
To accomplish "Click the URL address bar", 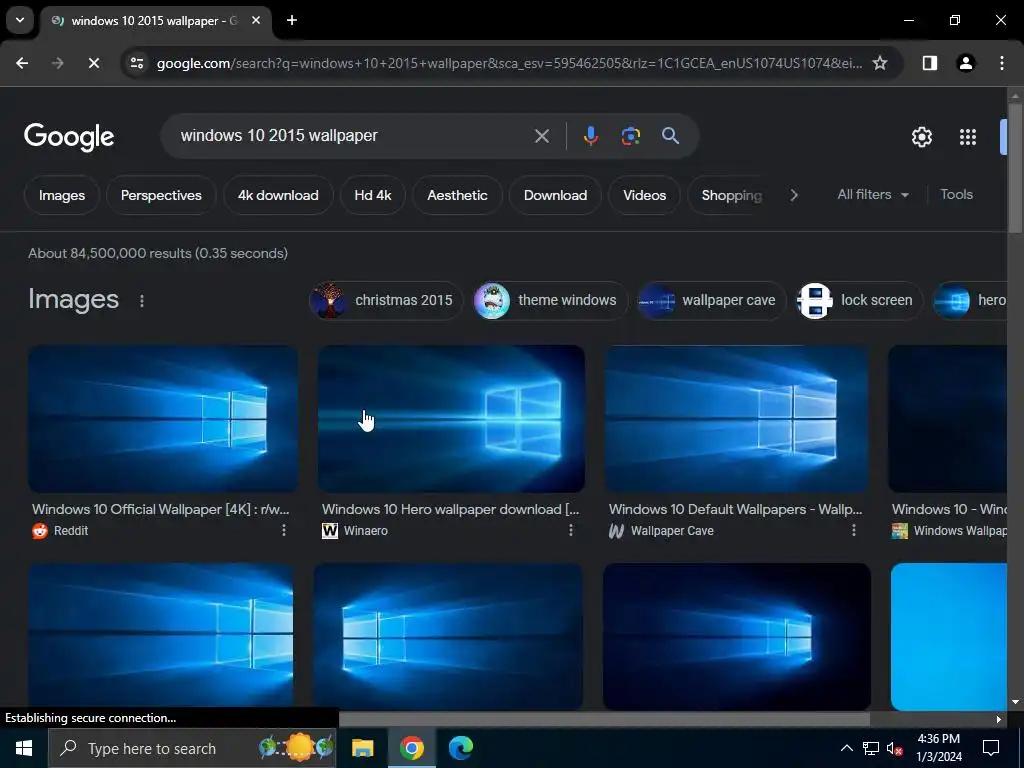I will [509, 63].
